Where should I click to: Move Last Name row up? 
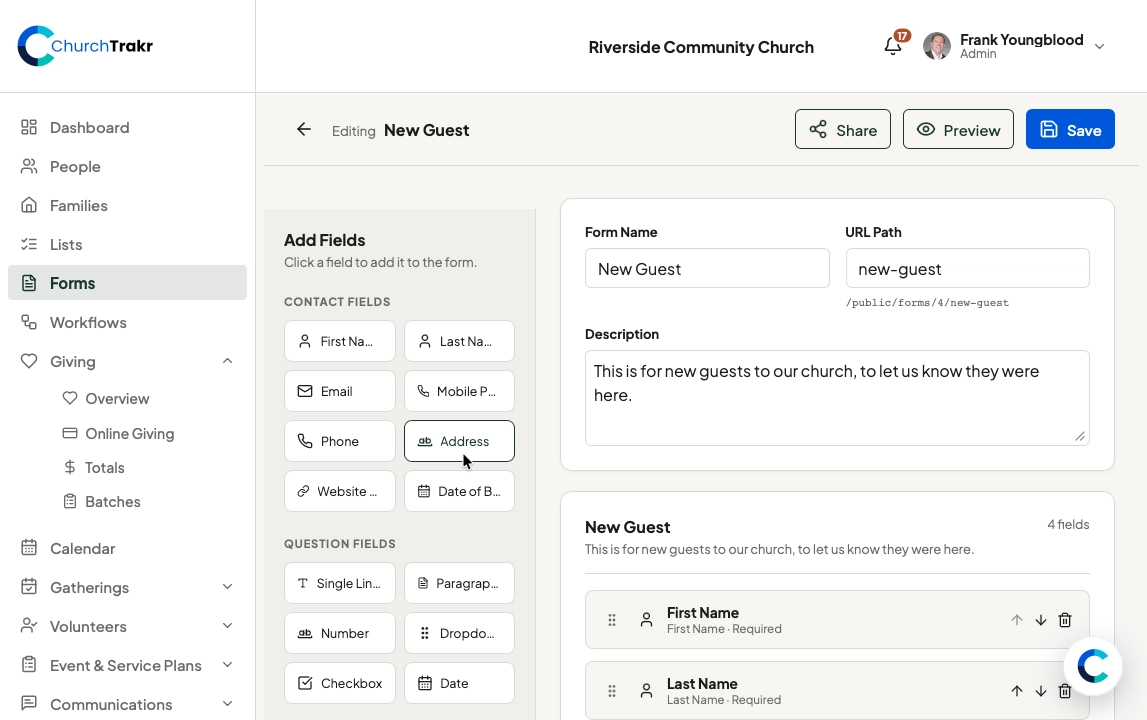coord(1017,691)
